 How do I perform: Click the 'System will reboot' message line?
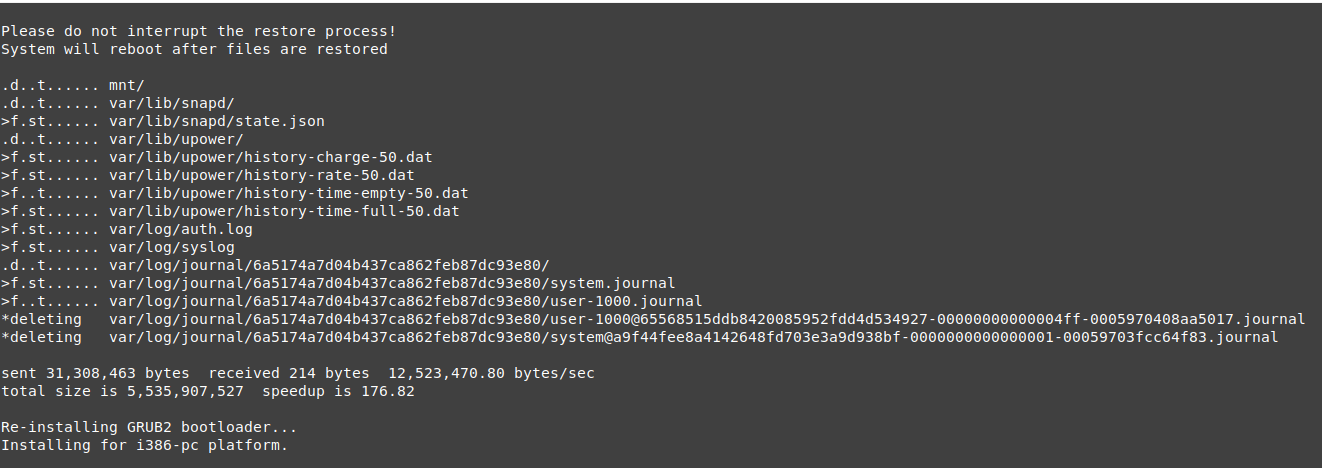pyautogui.click(x=194, y=49)
